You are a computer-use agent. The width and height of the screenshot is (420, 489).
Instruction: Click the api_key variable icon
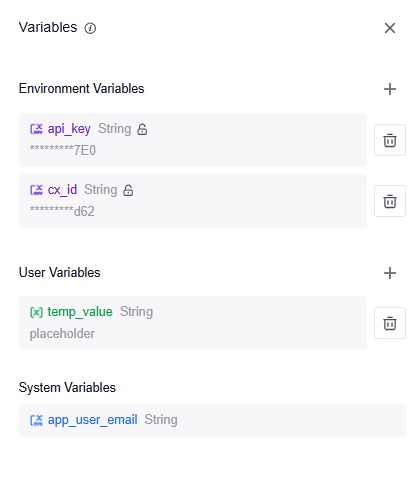(x=36, y=129)
